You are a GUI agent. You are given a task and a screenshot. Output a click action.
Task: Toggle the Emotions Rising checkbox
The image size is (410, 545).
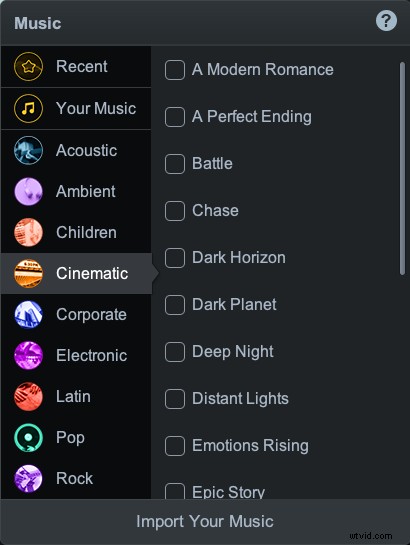[x=175, y=446]
